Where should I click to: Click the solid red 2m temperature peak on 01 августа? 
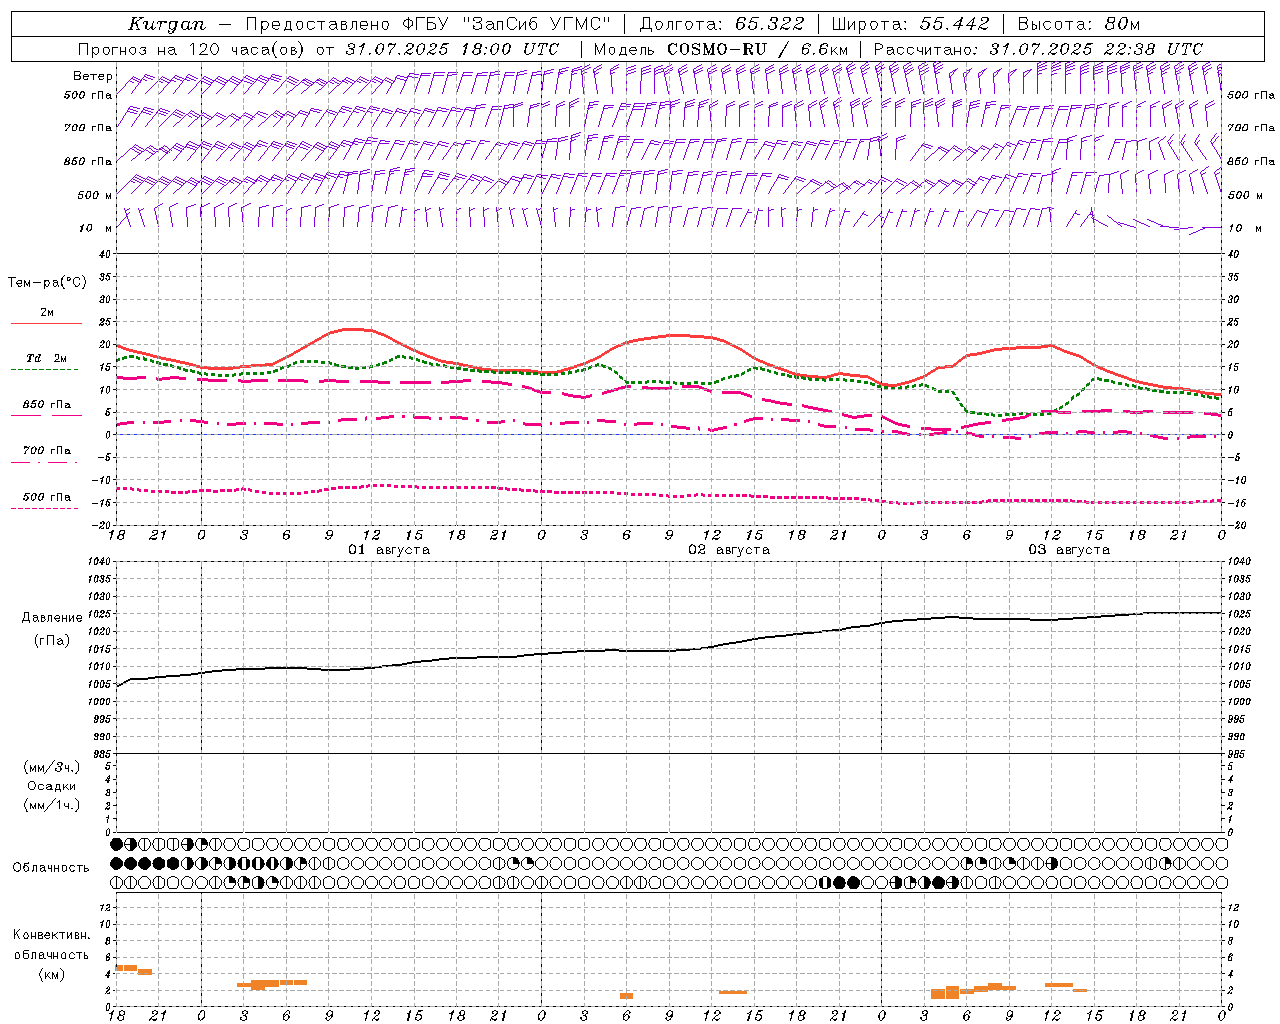point(352,329)
